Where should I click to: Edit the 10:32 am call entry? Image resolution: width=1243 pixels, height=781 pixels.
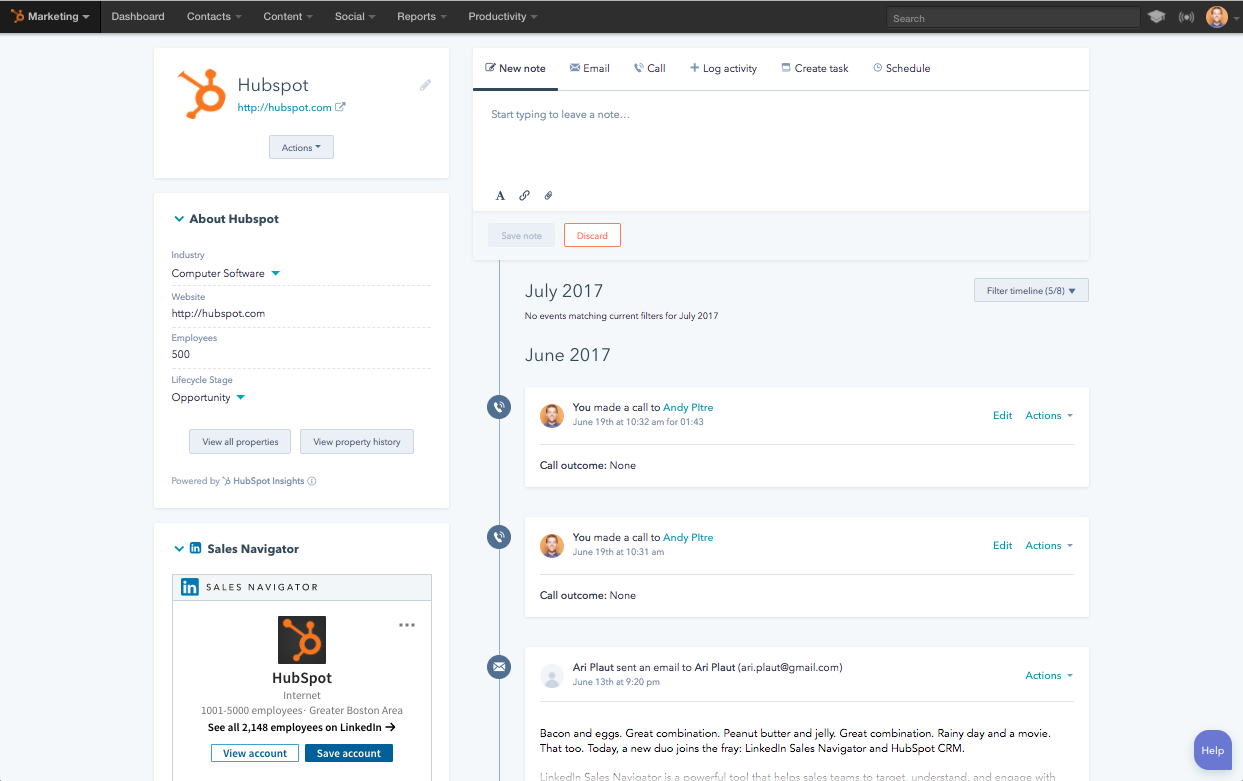[1002, 415]
